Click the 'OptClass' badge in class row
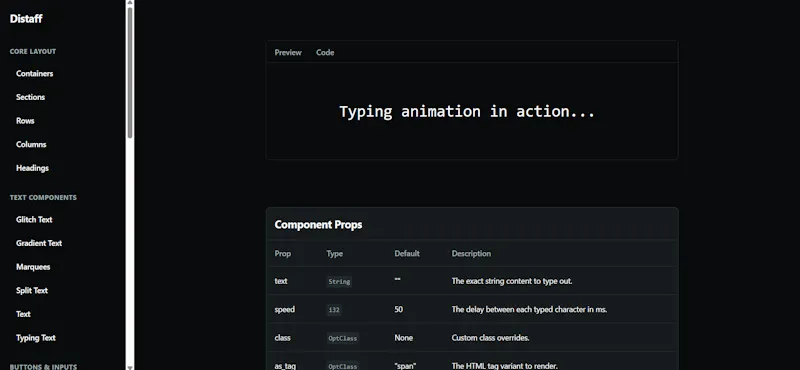 343,338
